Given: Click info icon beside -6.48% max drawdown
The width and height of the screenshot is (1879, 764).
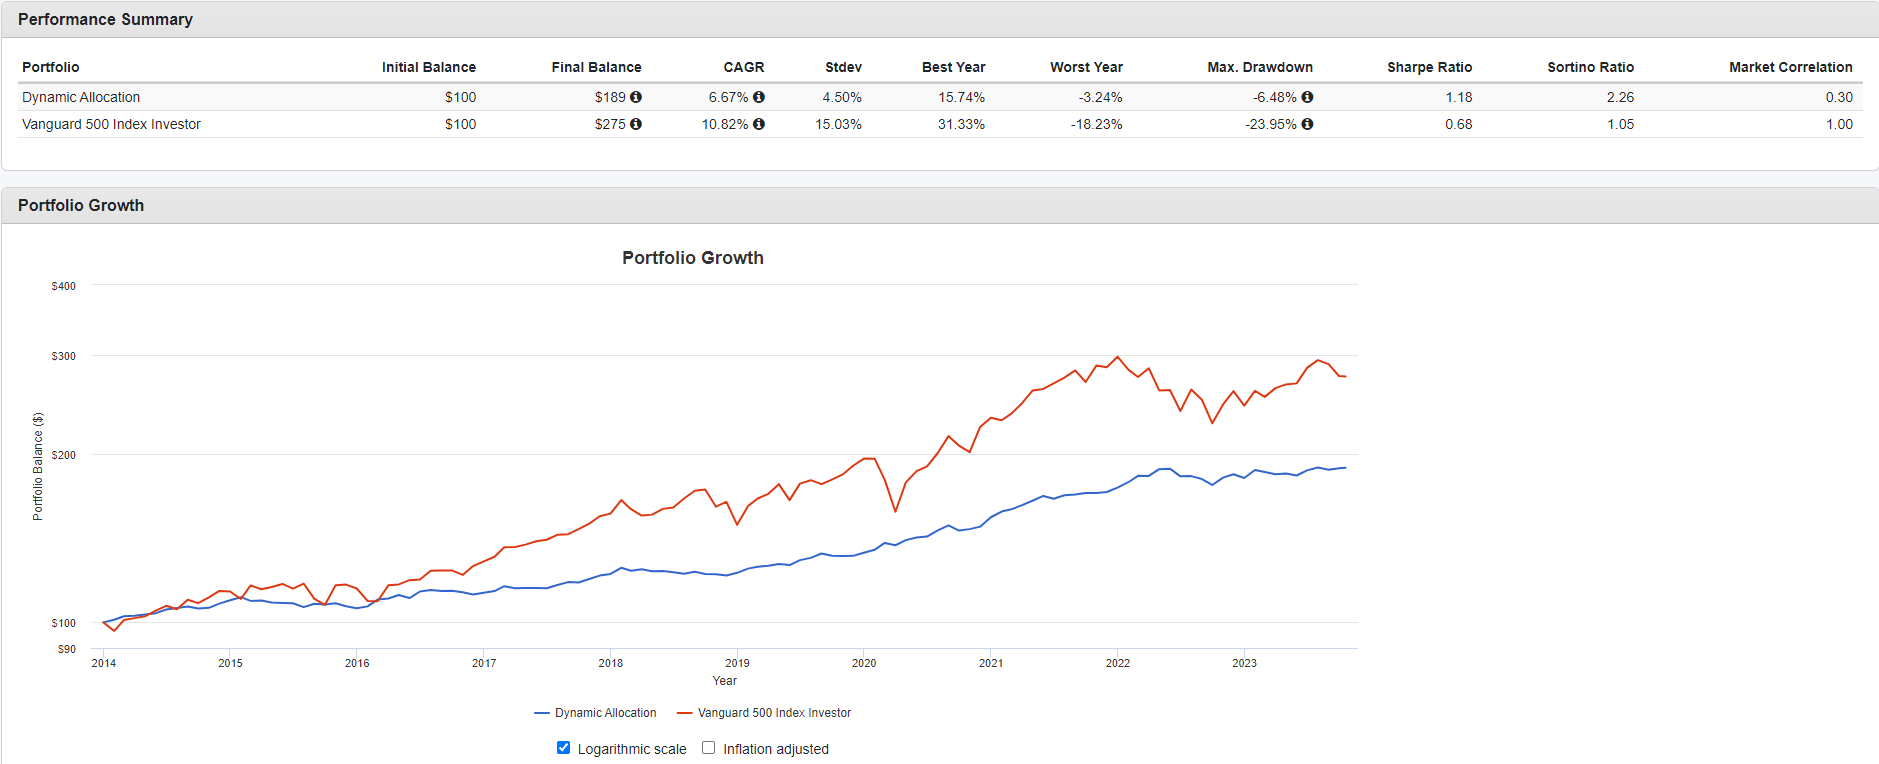Looking at the screenshot, I should 1308,97.
